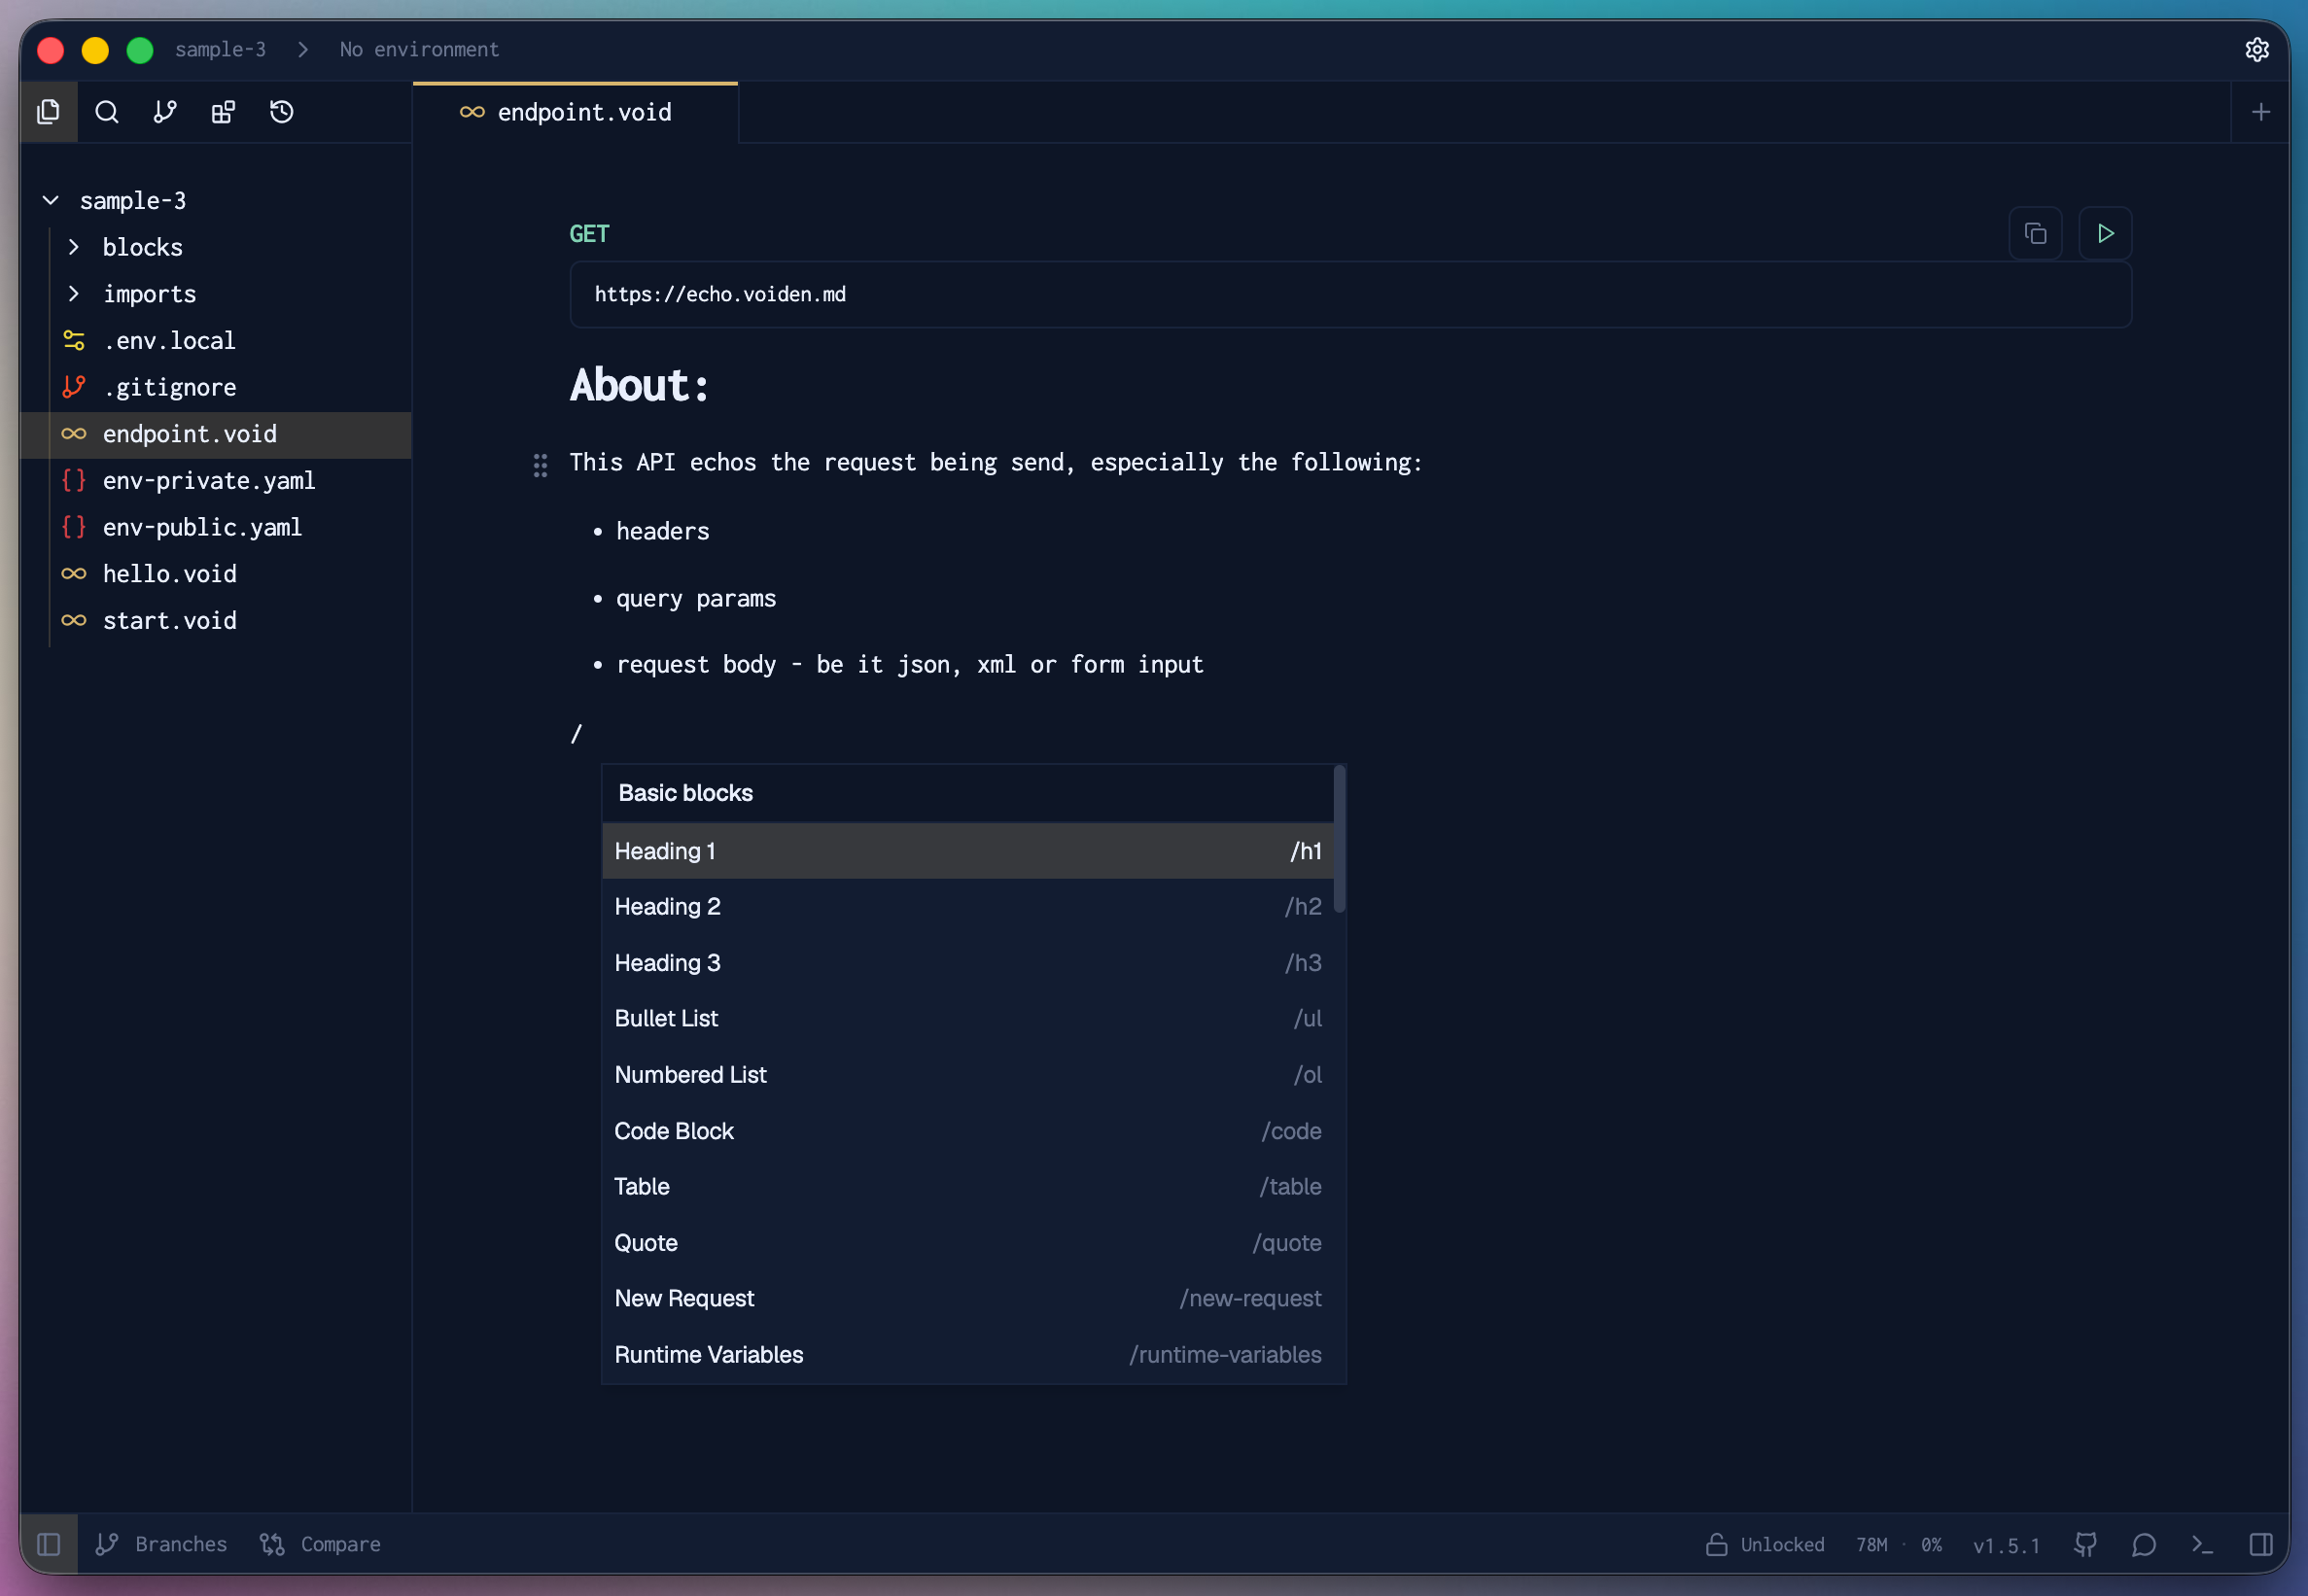The image size is (2308, 1596).
Task: Expand the blocks folder
Action: (216, 247)
